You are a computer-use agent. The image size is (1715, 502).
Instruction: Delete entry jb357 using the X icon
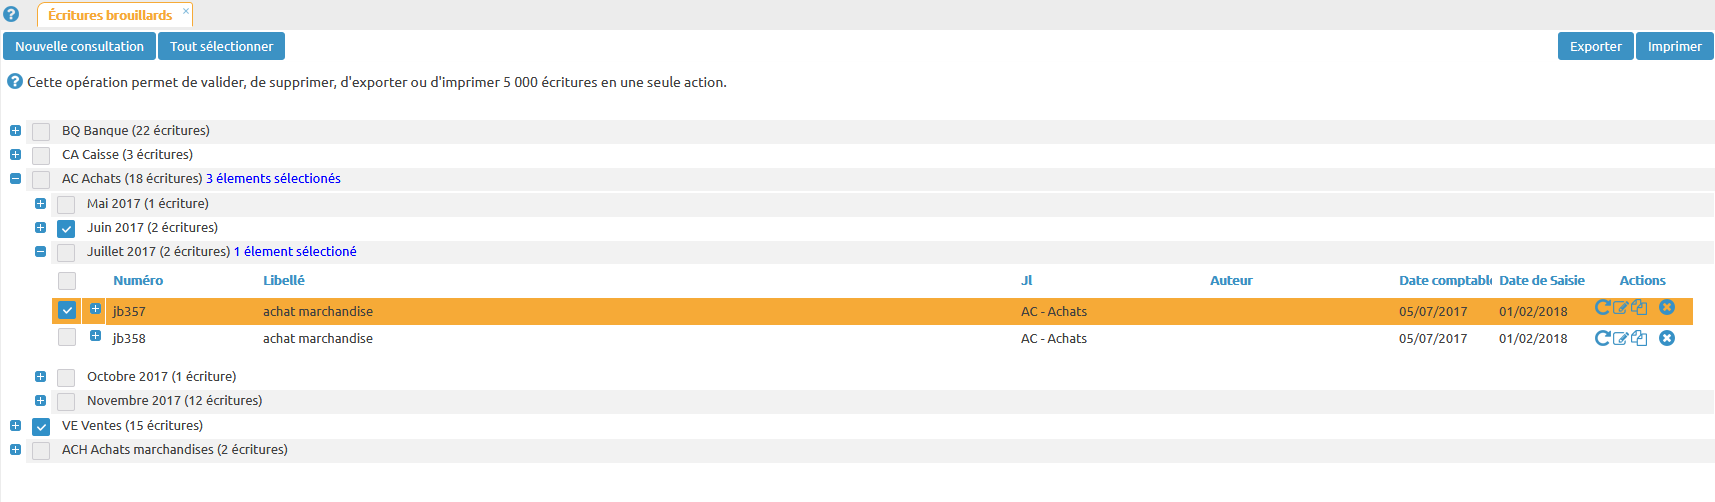pyautogui.click(x=1667, y=307)
